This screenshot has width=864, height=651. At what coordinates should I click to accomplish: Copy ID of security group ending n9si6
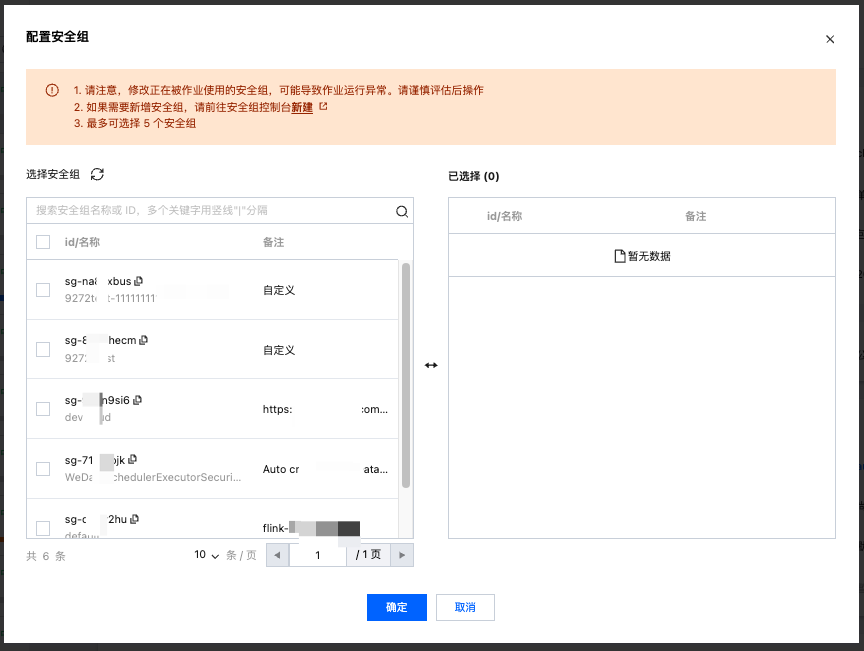138,400
